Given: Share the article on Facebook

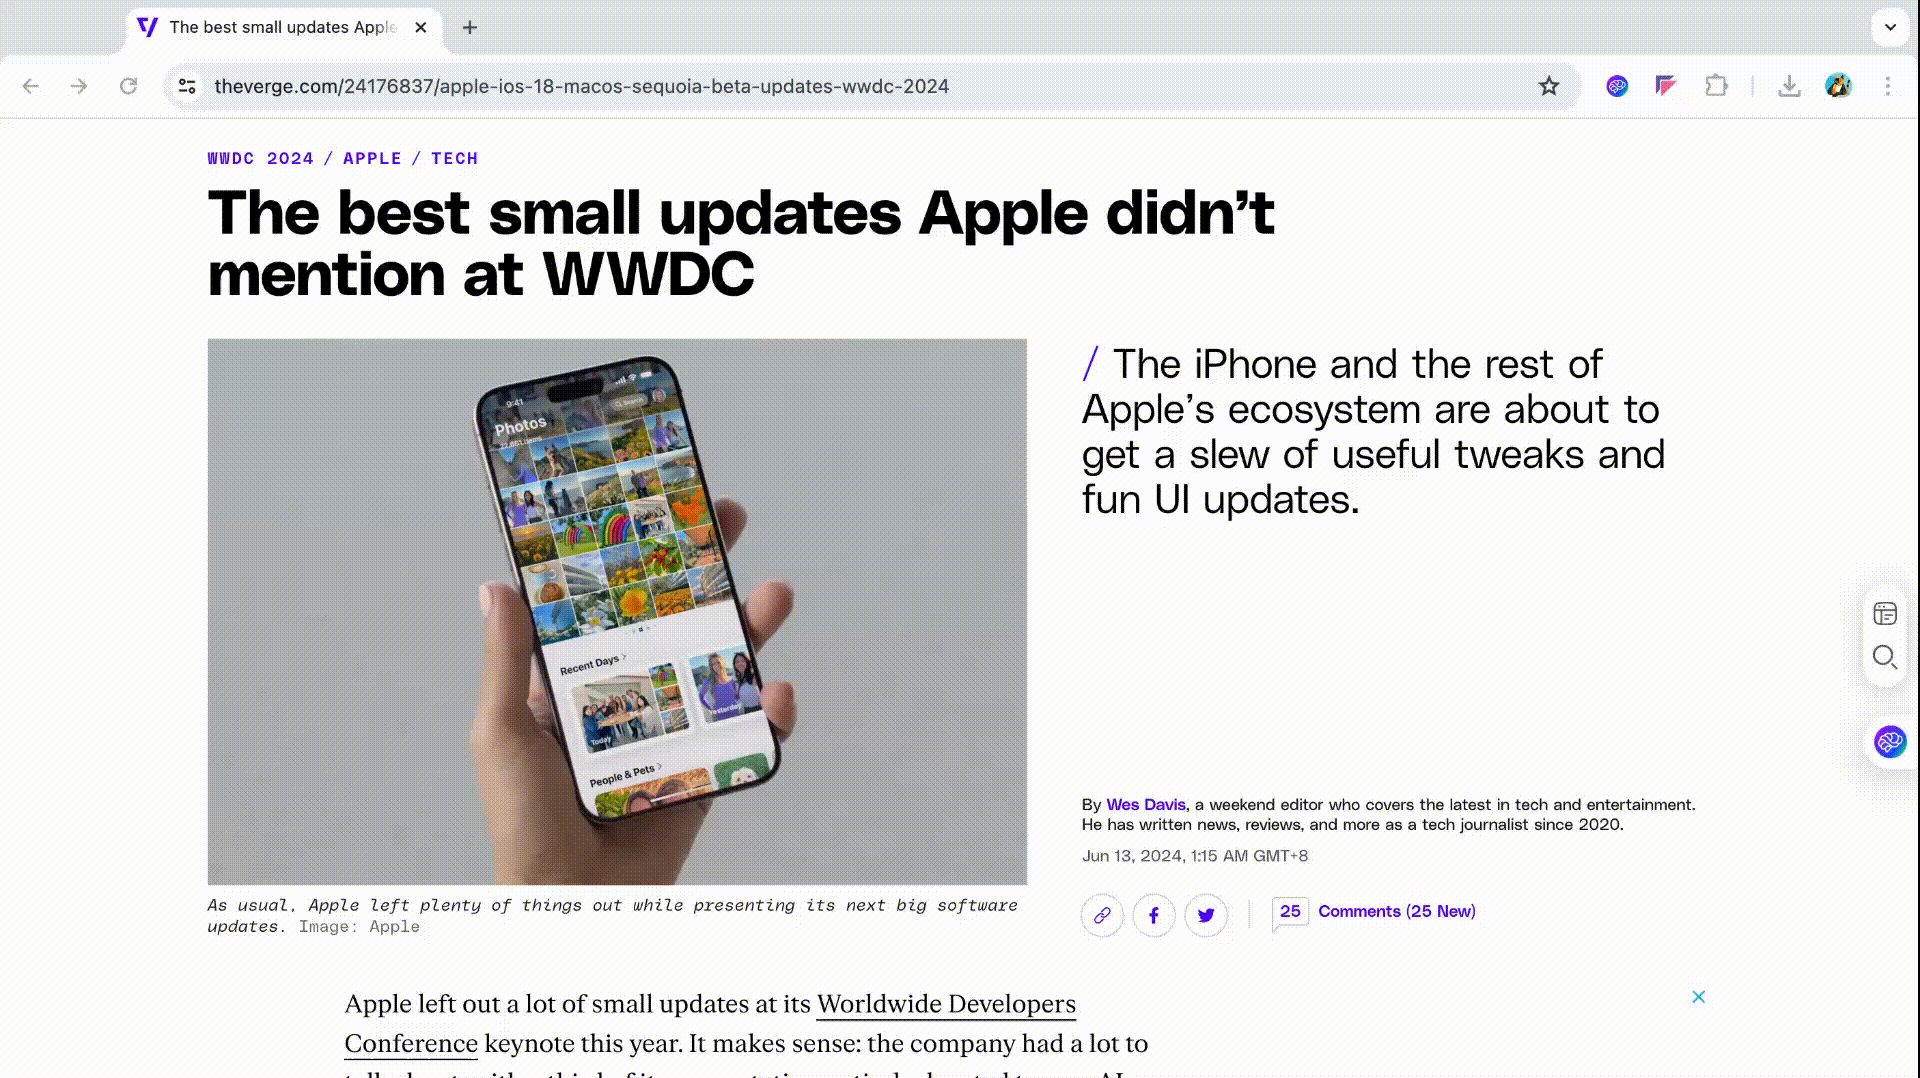Looking at the screenshot, I should point(1154,915).
